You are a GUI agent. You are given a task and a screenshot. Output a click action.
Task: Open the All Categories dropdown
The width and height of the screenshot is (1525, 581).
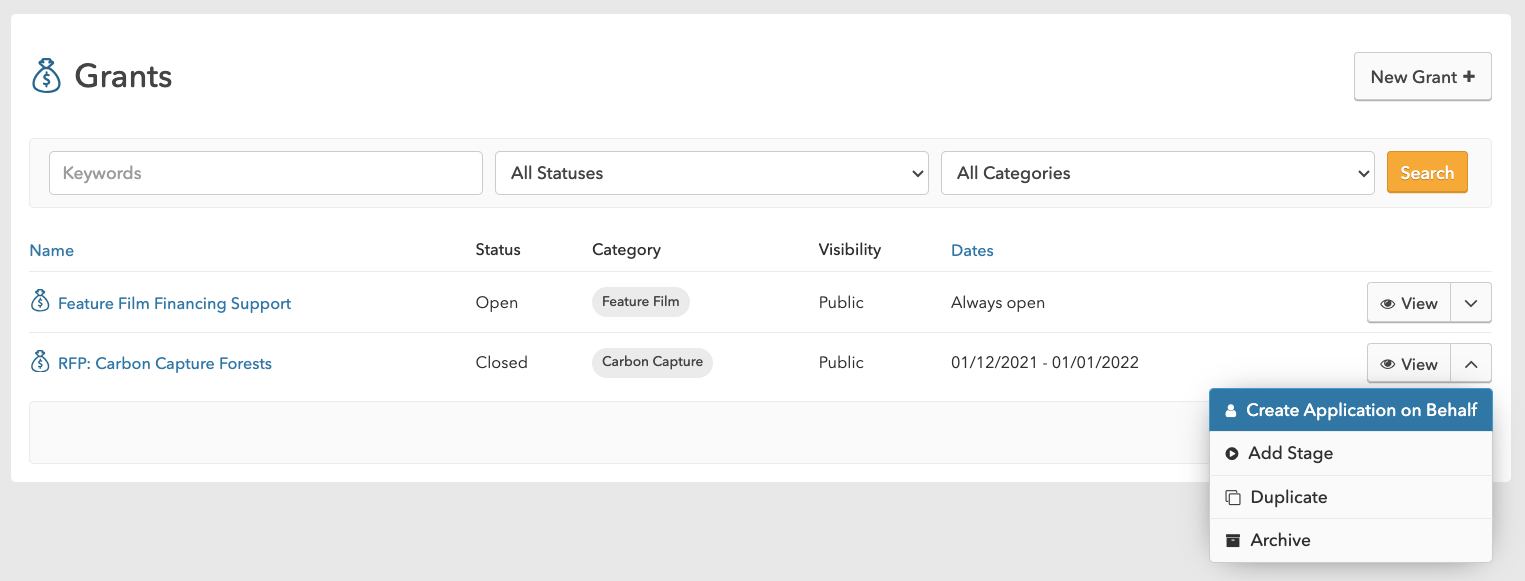(1158, 173)
